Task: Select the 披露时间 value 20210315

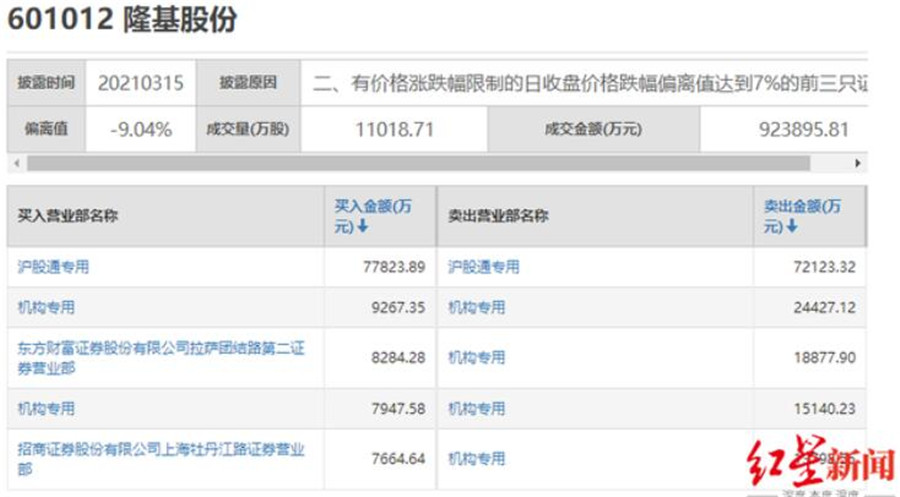Action: click(x=140, y=83)
